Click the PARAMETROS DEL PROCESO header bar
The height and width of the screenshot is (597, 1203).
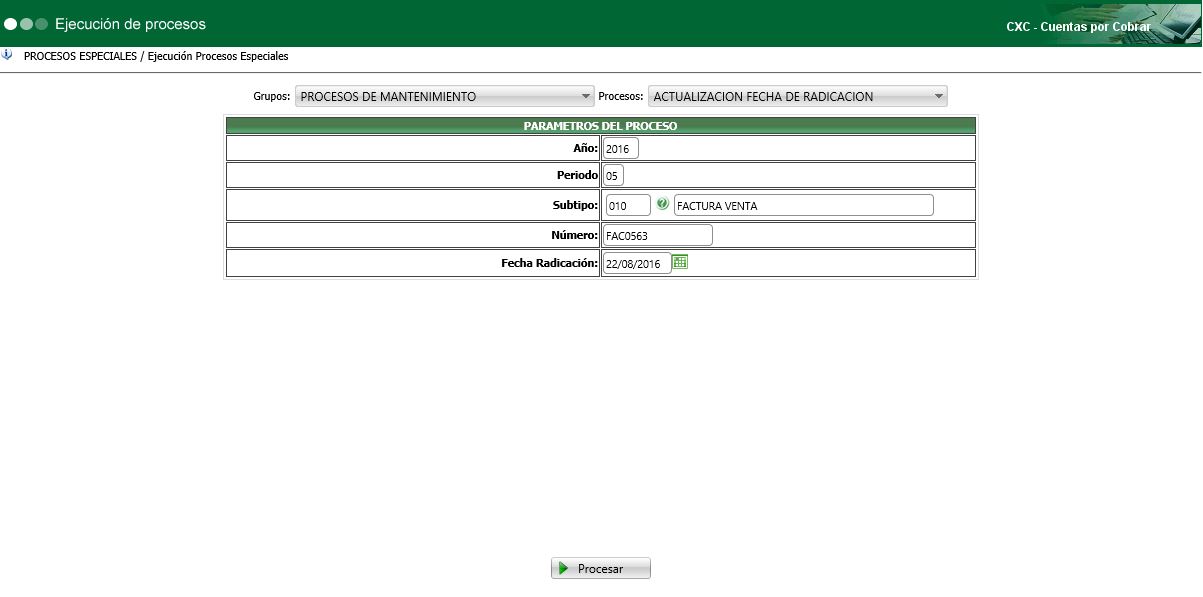(601, 125)
